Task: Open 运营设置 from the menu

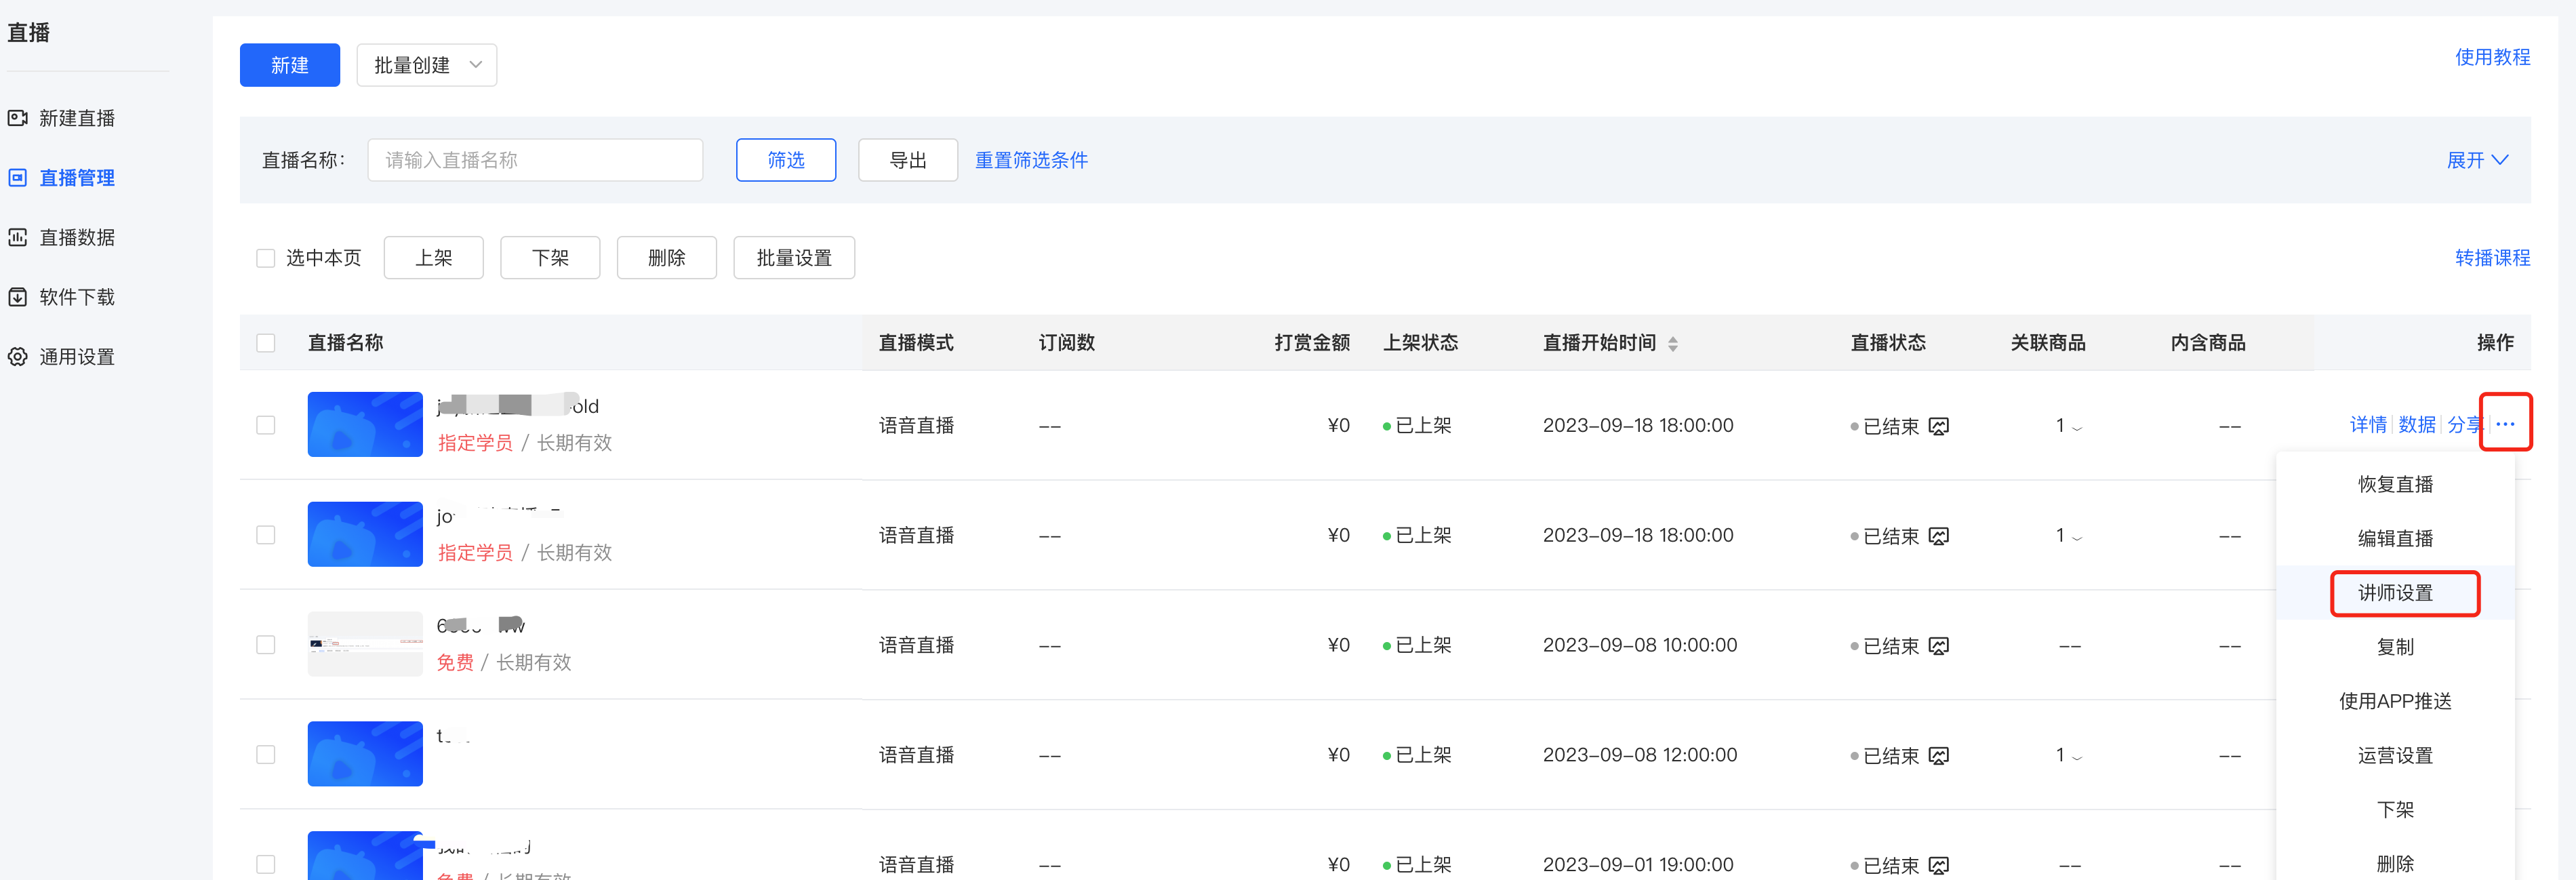Action: point(2395,755)
